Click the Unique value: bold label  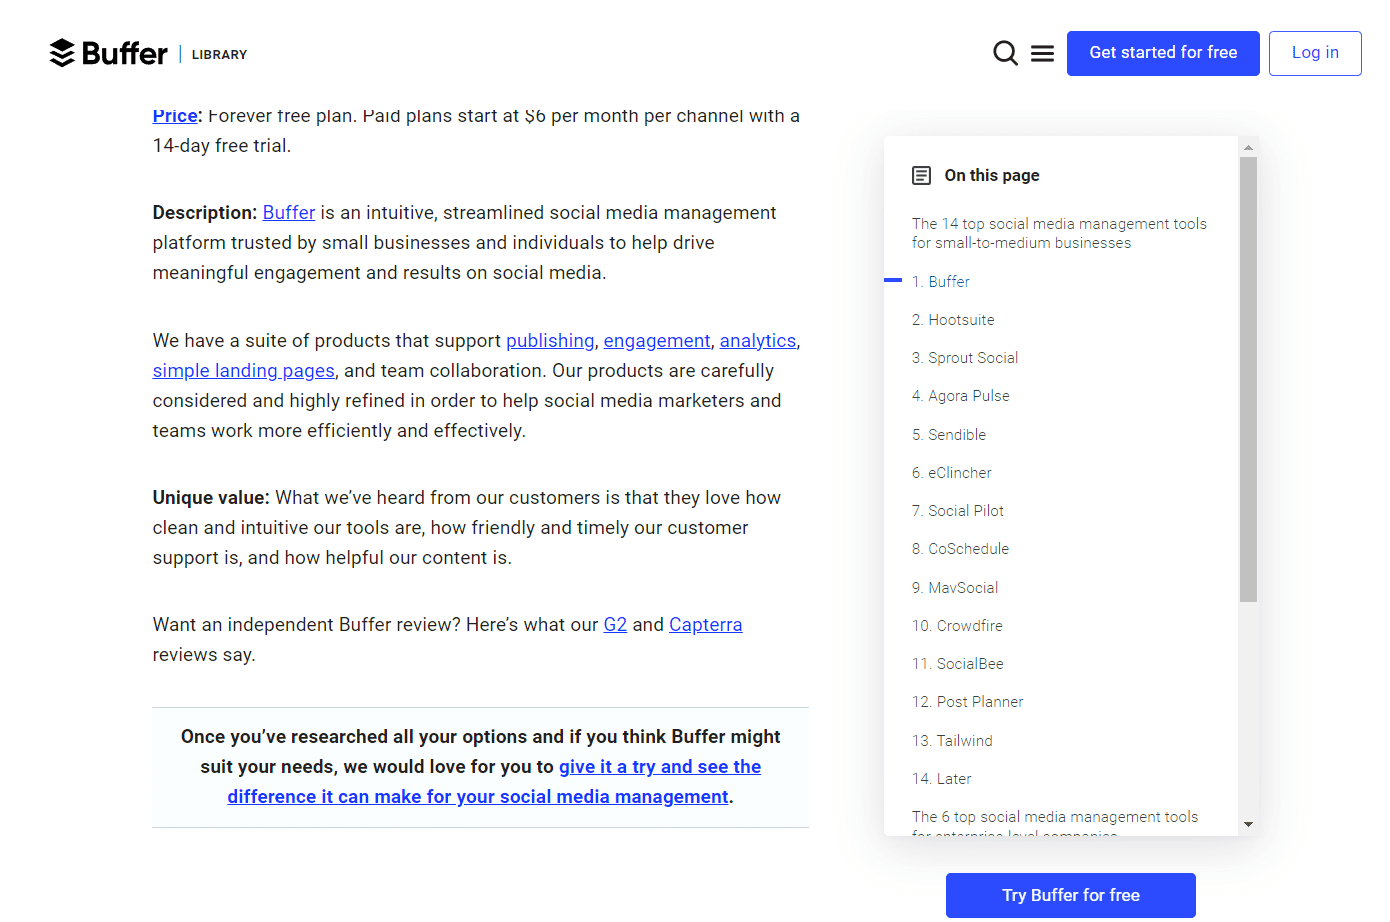[211, 498]
